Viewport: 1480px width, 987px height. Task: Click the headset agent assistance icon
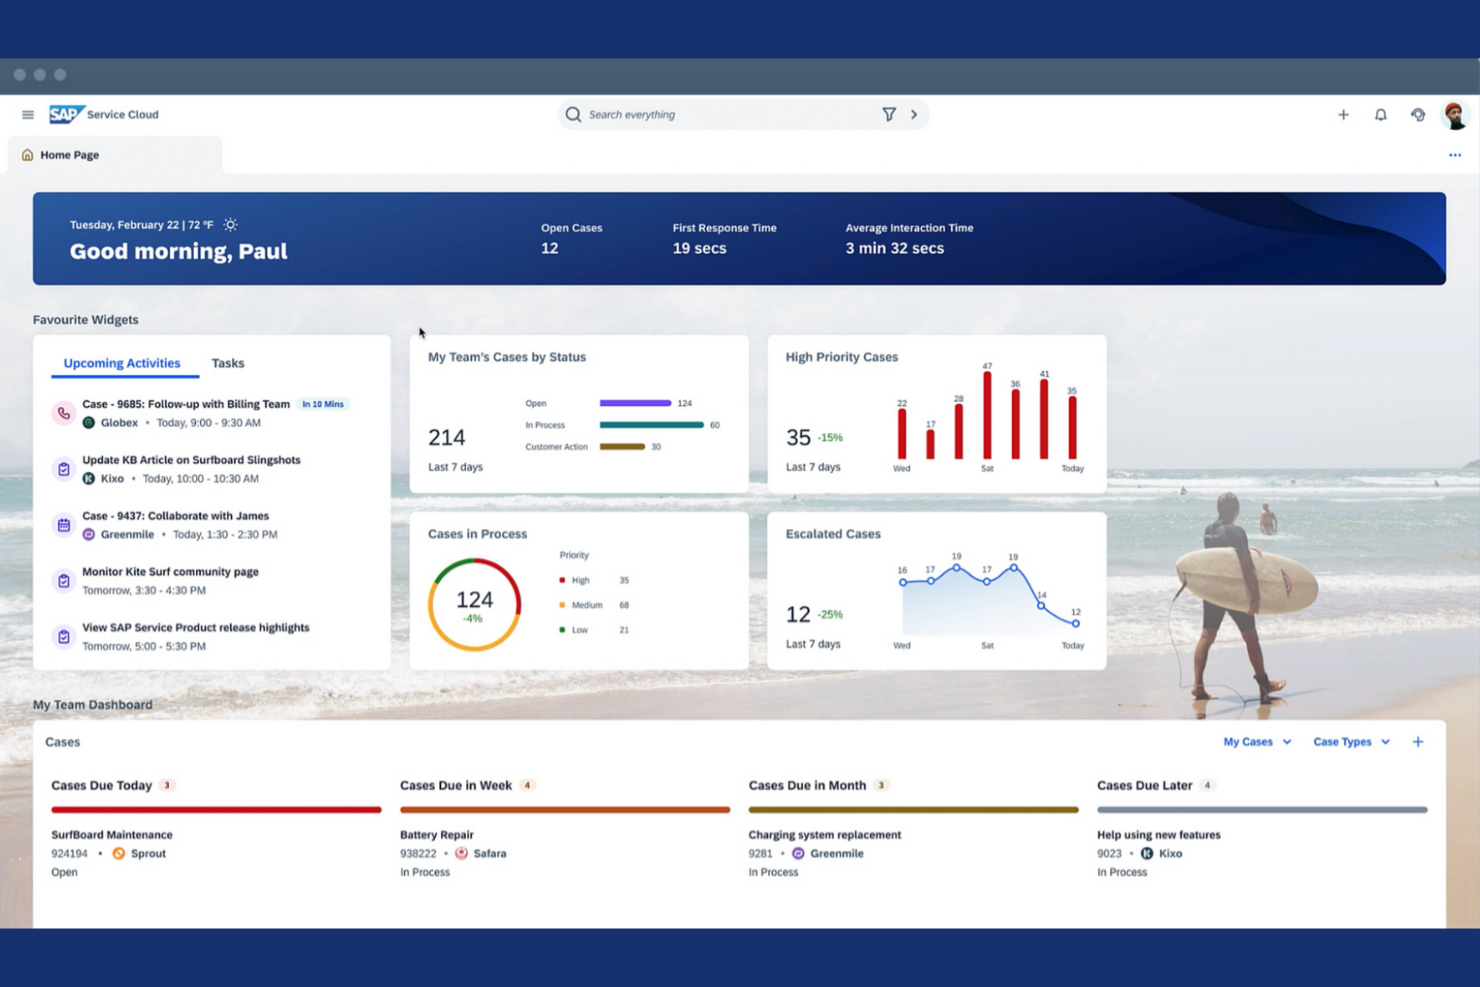[x=1418, y=114]
